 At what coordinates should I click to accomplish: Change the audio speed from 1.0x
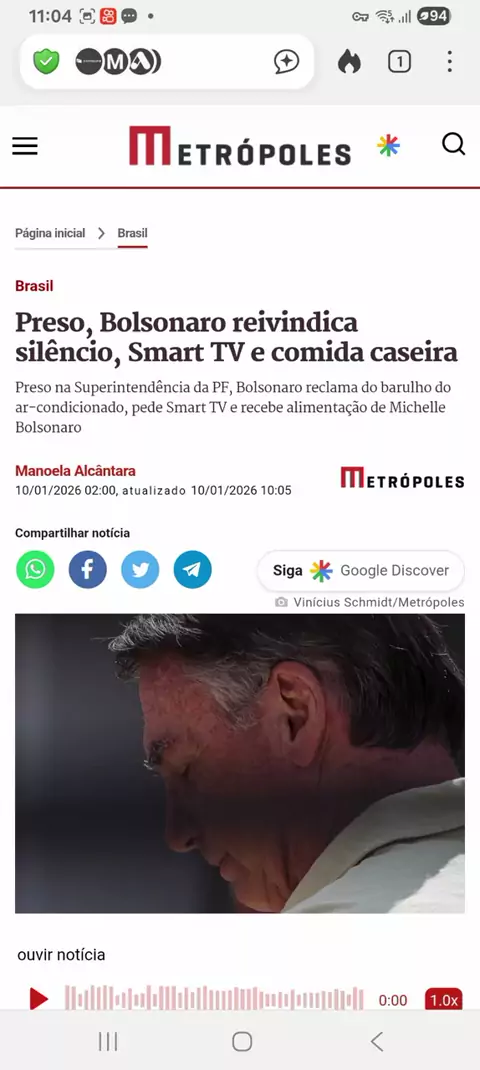click(443, 1000)
